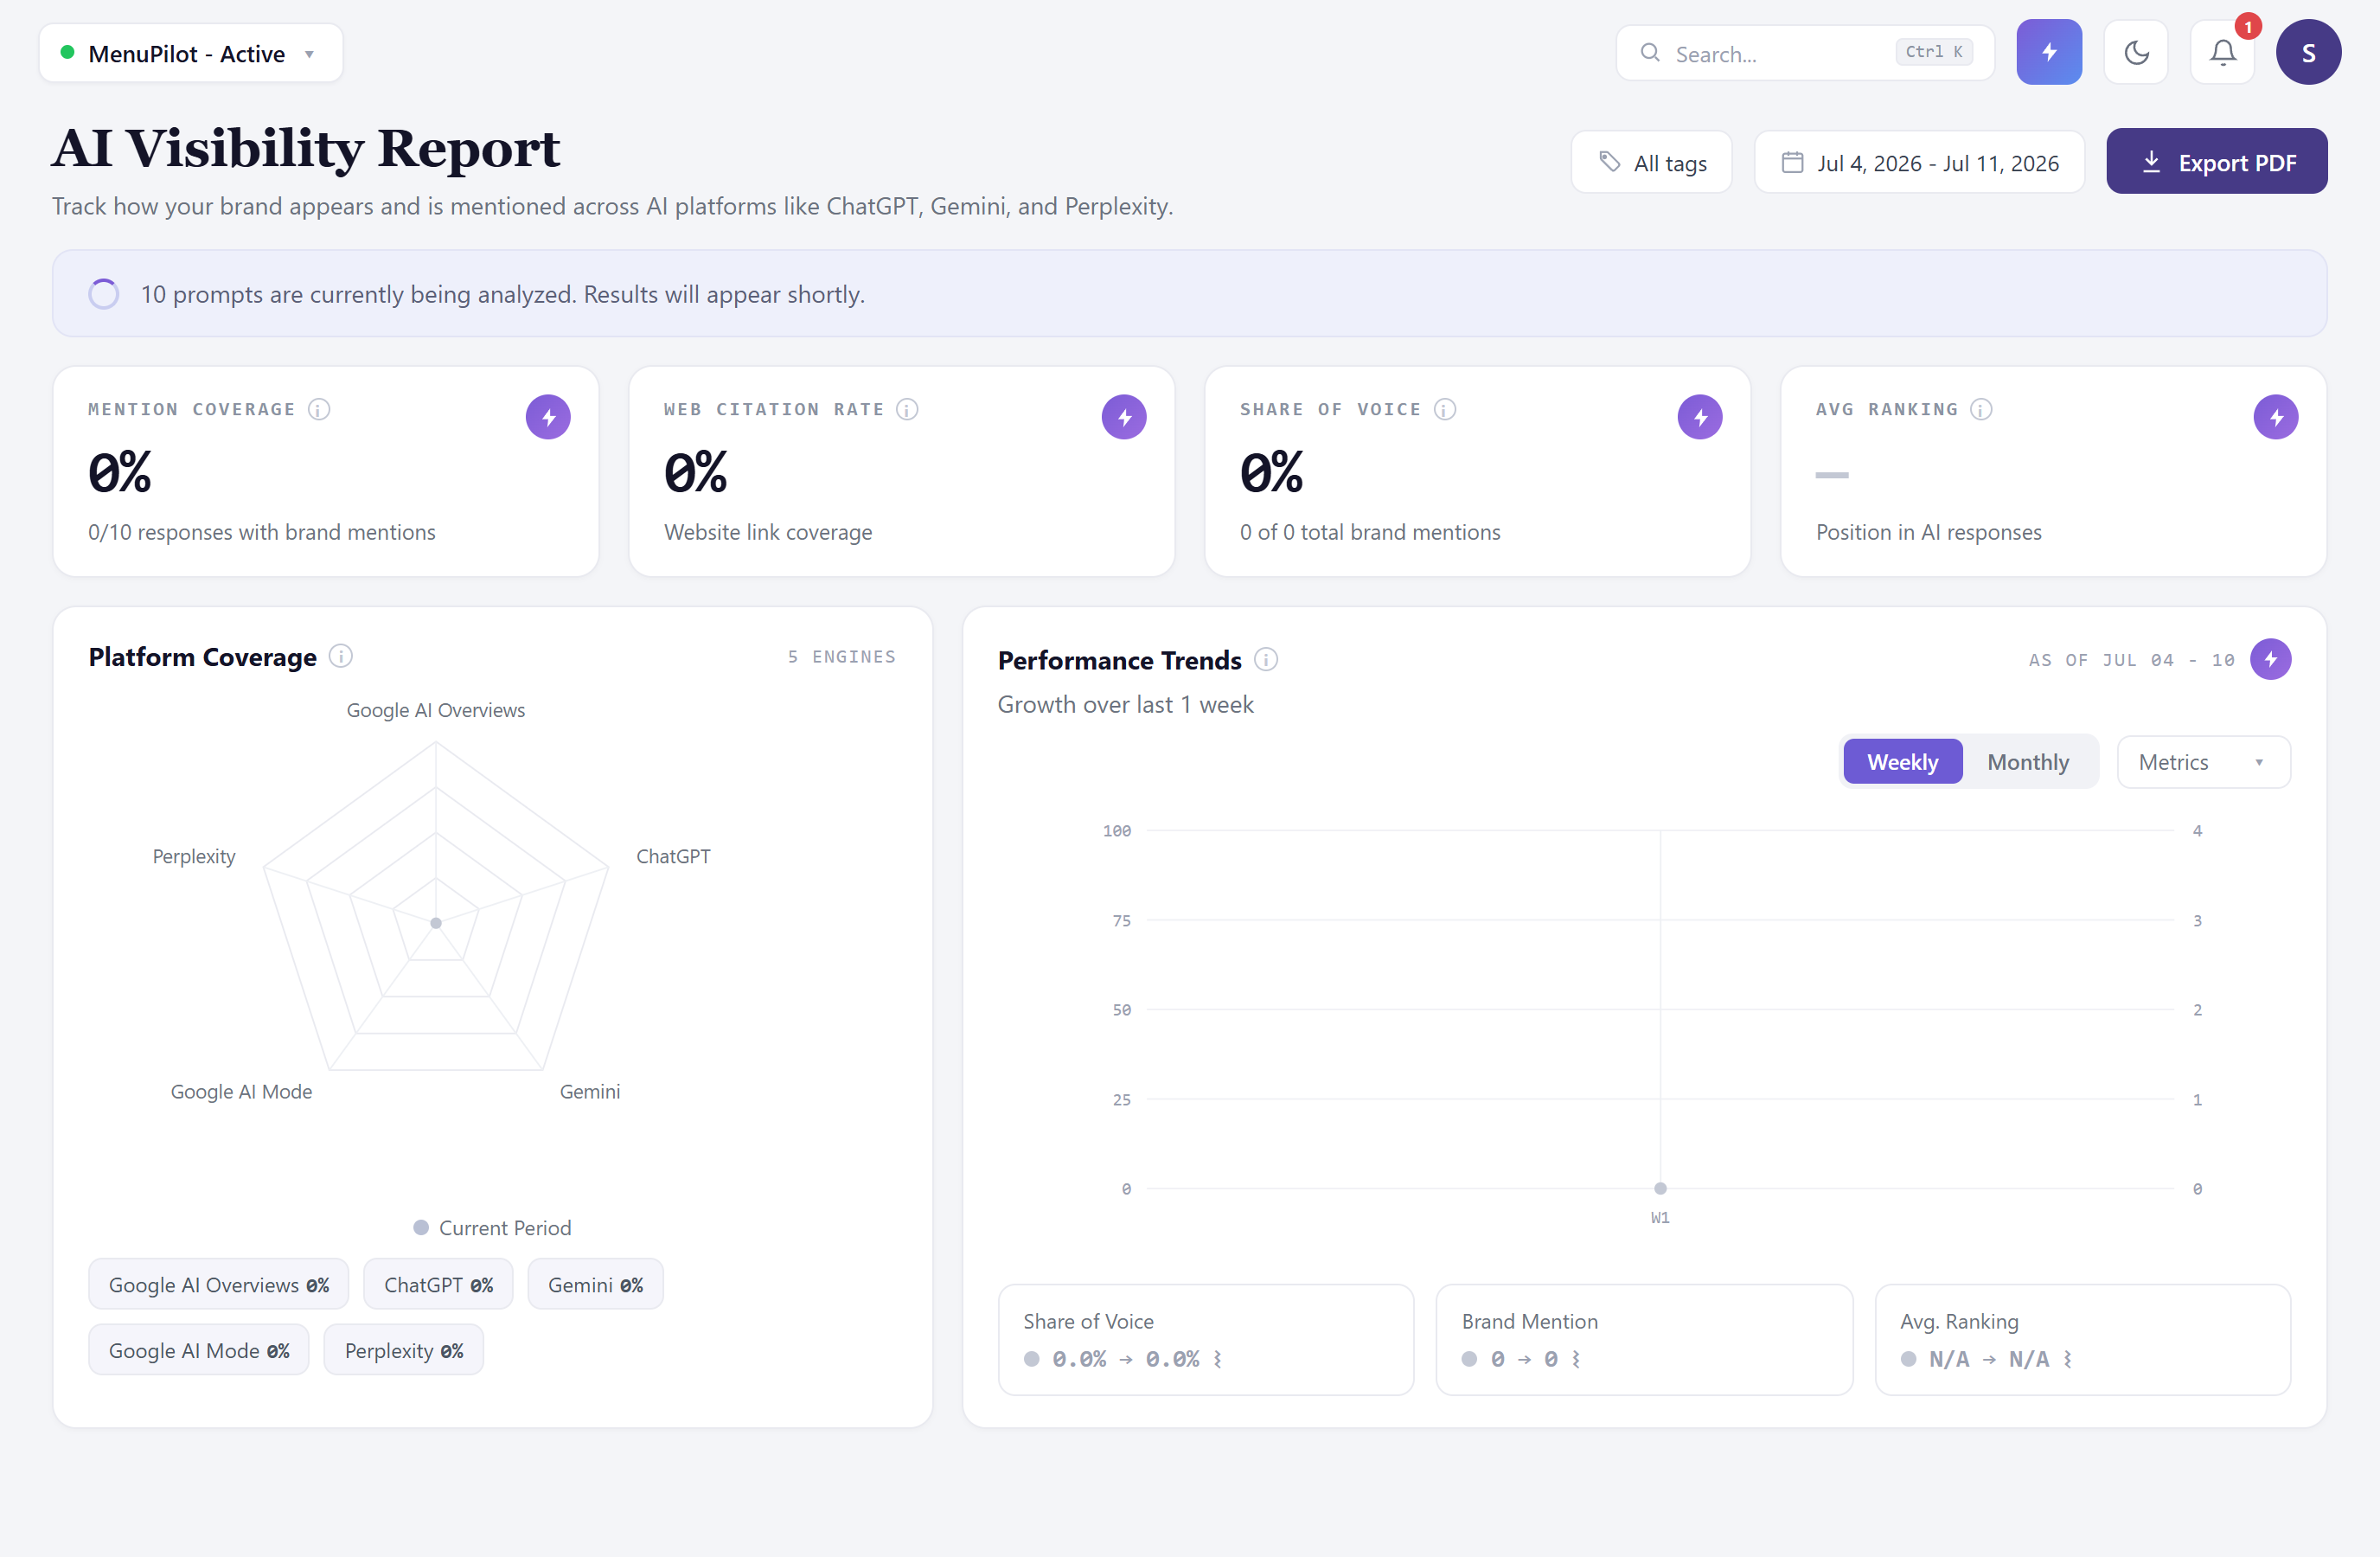Click the '5 ENGINES' label
This screenshot has width=2380, height=1557.
point(841,657)
